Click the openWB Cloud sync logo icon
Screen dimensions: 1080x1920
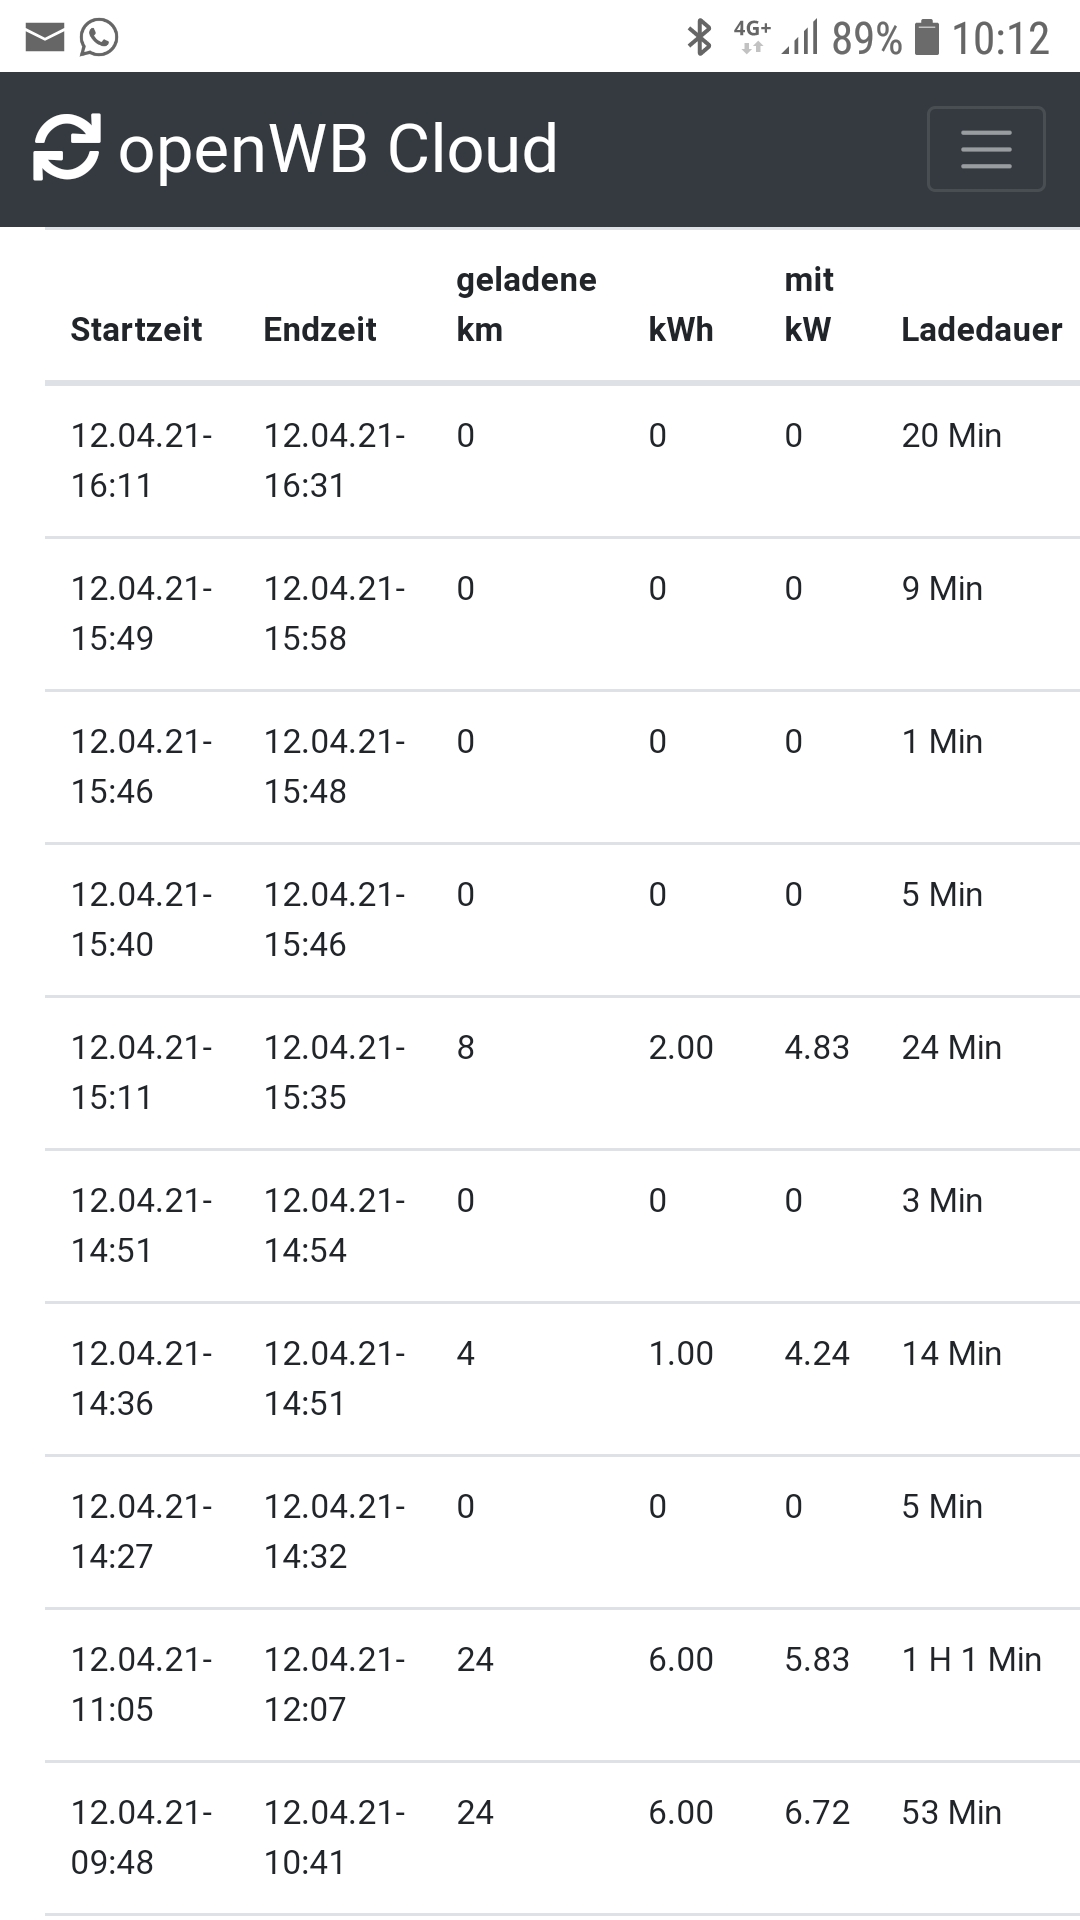67,148
